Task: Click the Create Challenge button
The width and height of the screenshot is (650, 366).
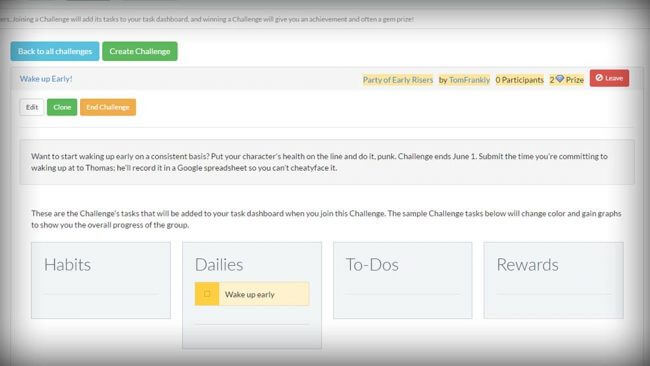Action: tap(140, 51)
